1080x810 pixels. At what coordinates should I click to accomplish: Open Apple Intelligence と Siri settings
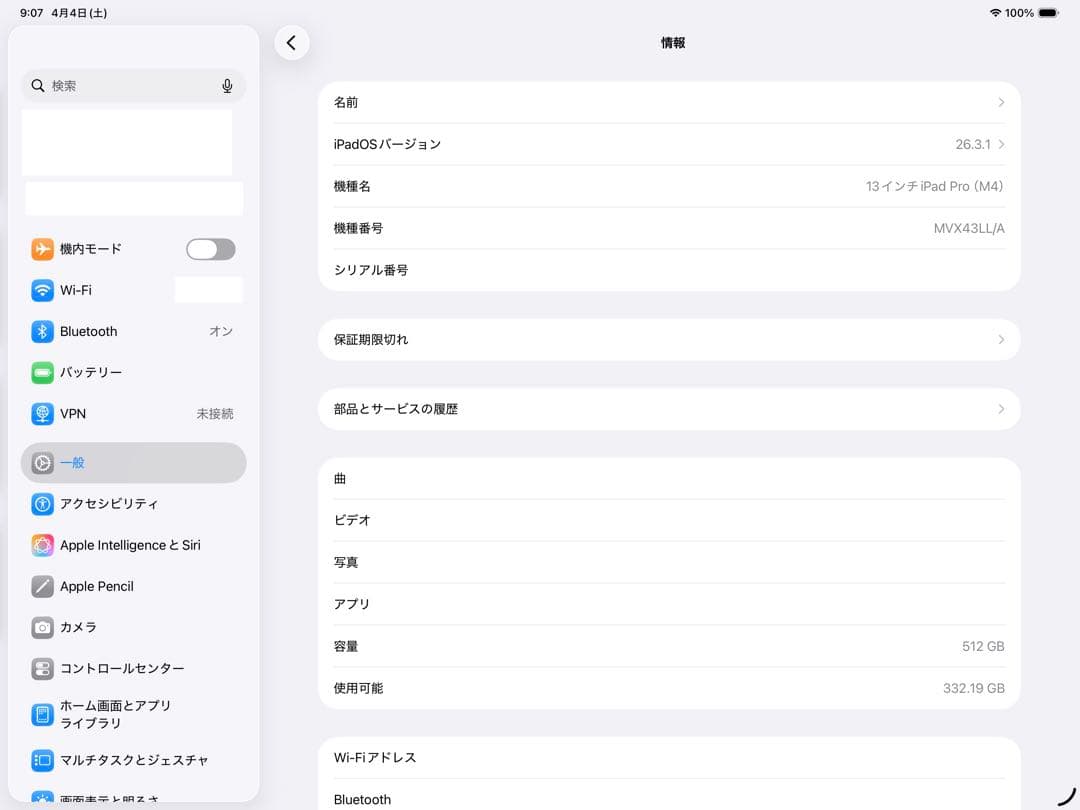pos(134,546)
